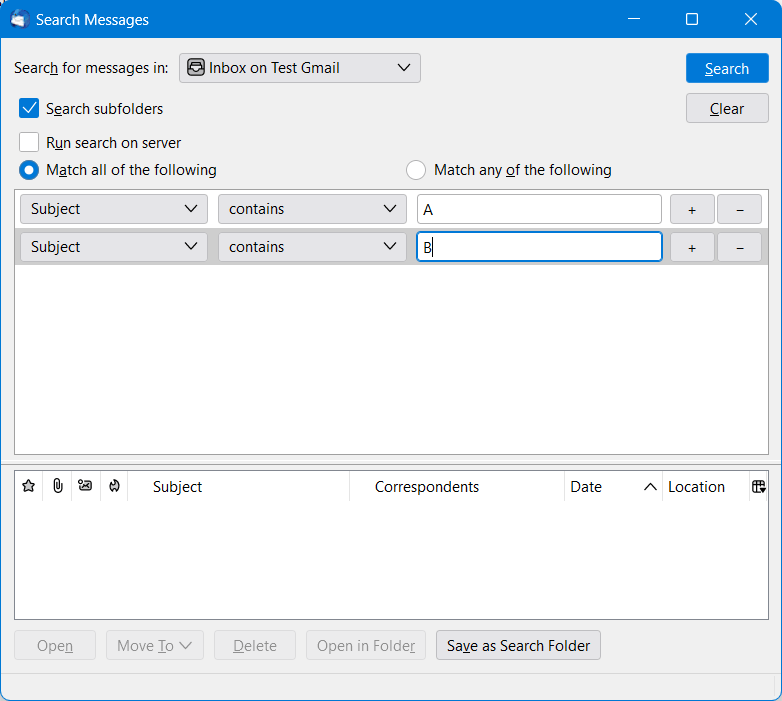The image size is (782, 701).
Task: Sort results by the attachment paperclip column
Action: pos(58,487)
